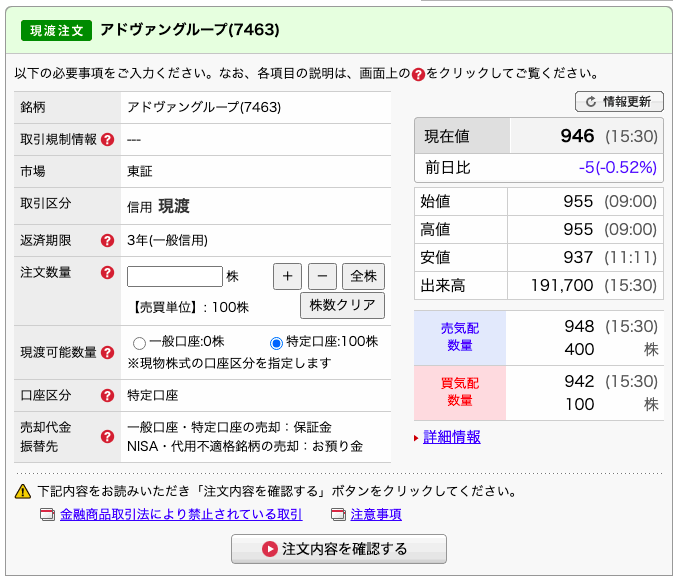Click the 注文数量 input field
676x583 pixels.
175,276
